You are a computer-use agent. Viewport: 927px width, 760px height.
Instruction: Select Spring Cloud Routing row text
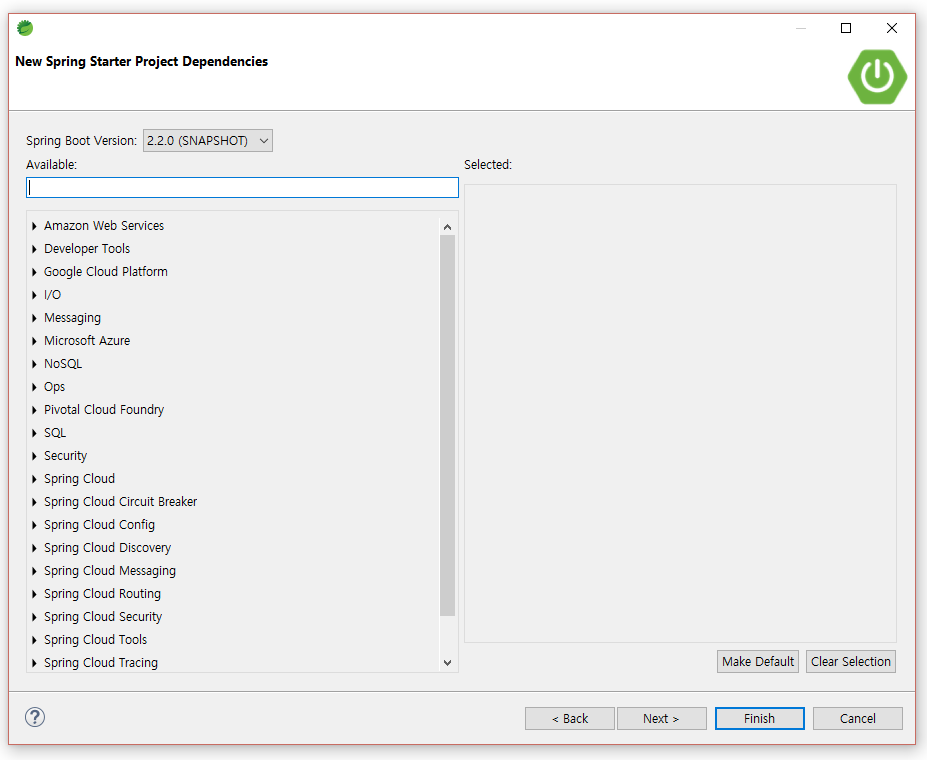tap(102, 594)
